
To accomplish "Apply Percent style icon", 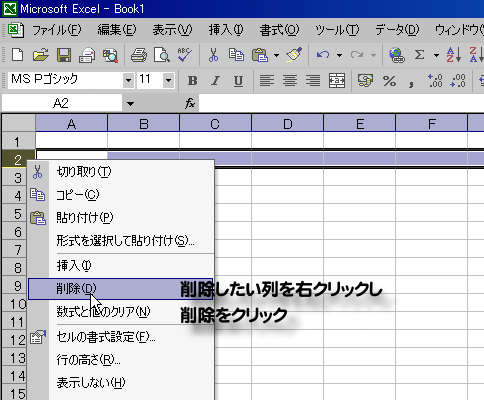I will click(x=389, y=81).
